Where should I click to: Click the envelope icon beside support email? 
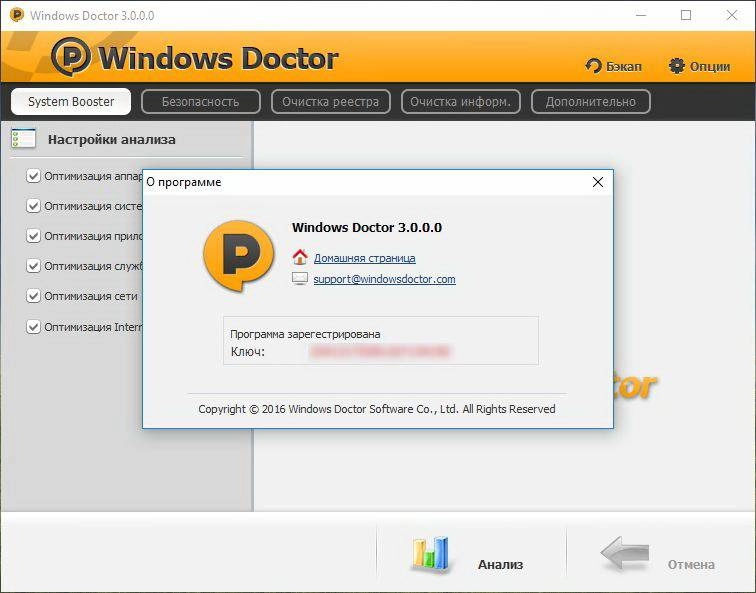click(300, 279)
